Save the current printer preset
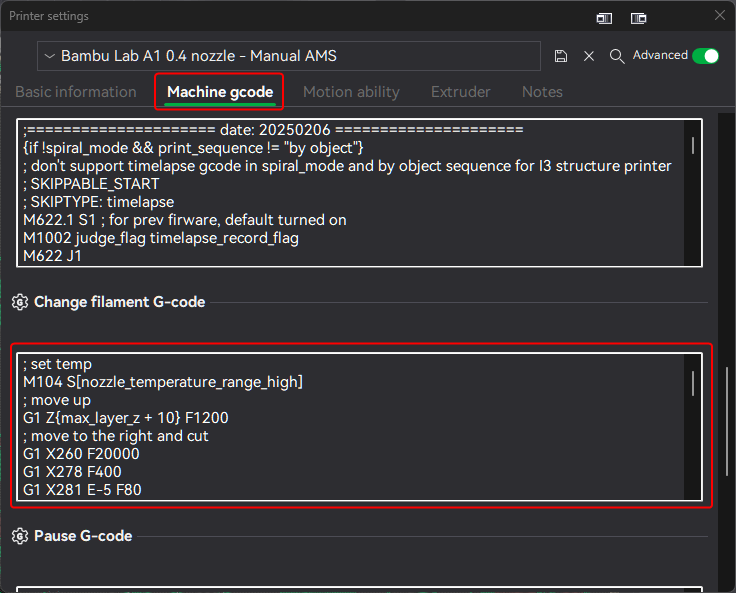 coord(560,56)
